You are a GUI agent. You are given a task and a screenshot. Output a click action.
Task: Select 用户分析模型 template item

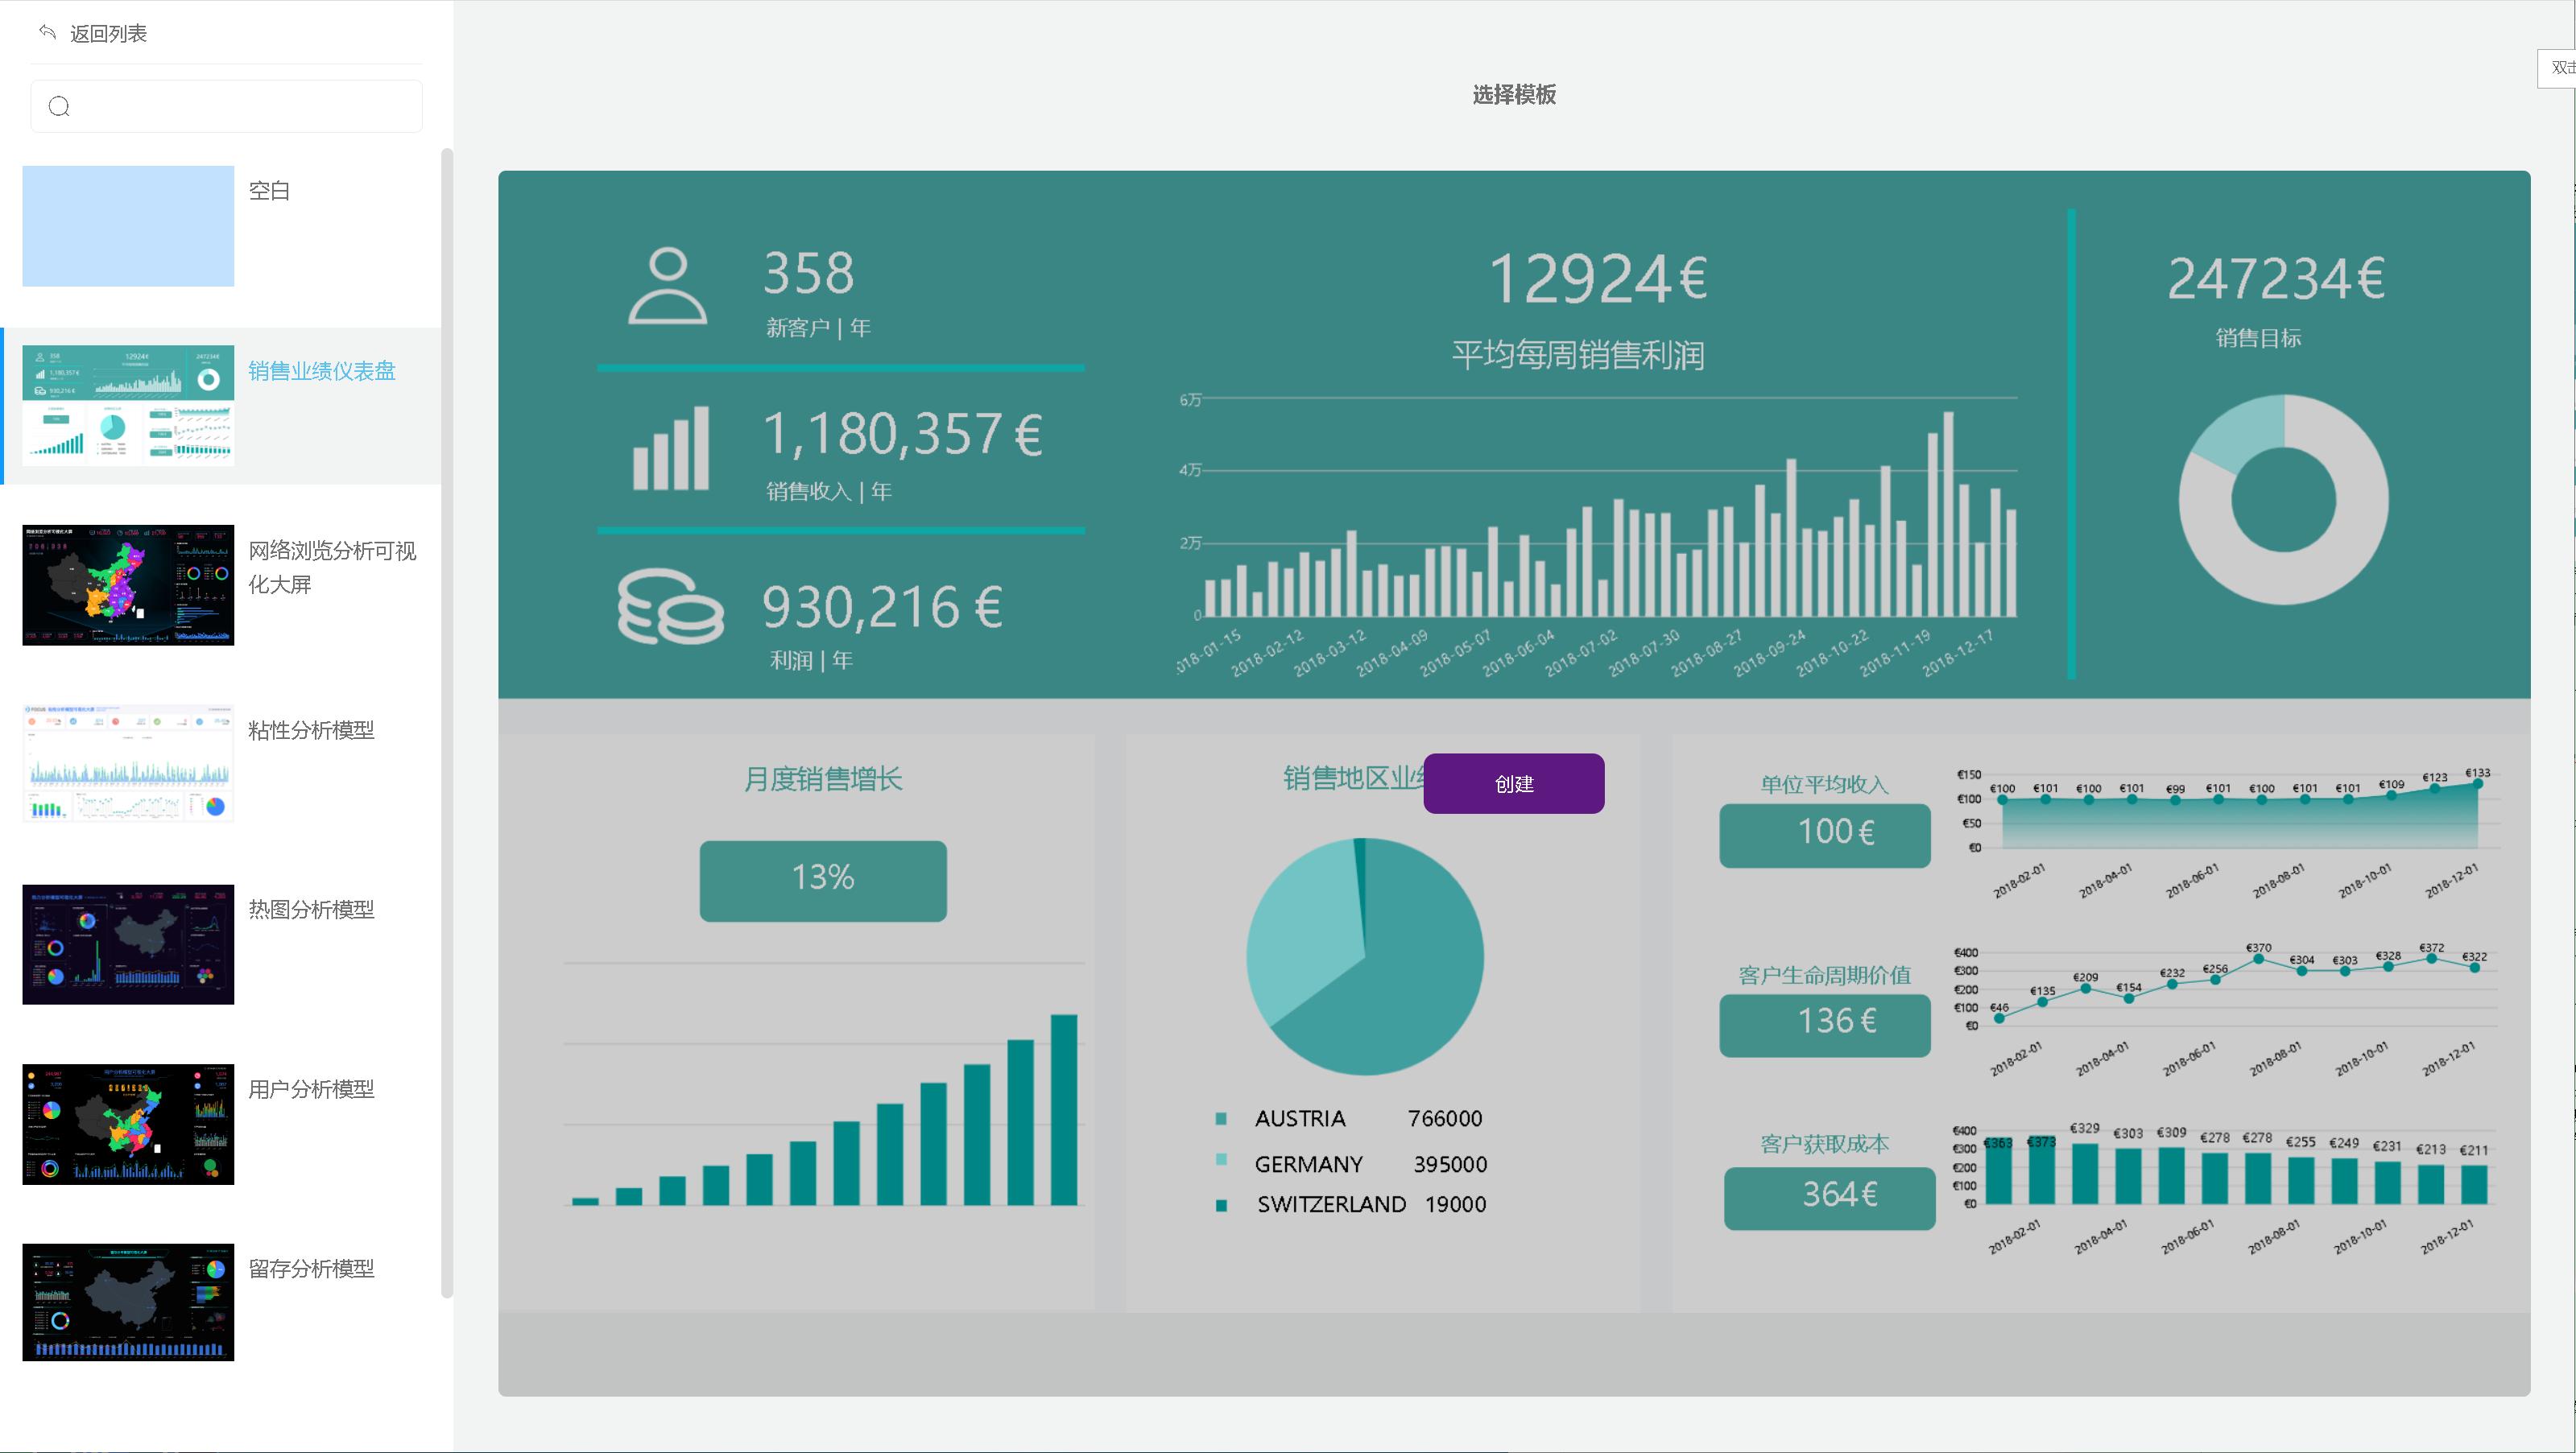tap(311, 1089)
